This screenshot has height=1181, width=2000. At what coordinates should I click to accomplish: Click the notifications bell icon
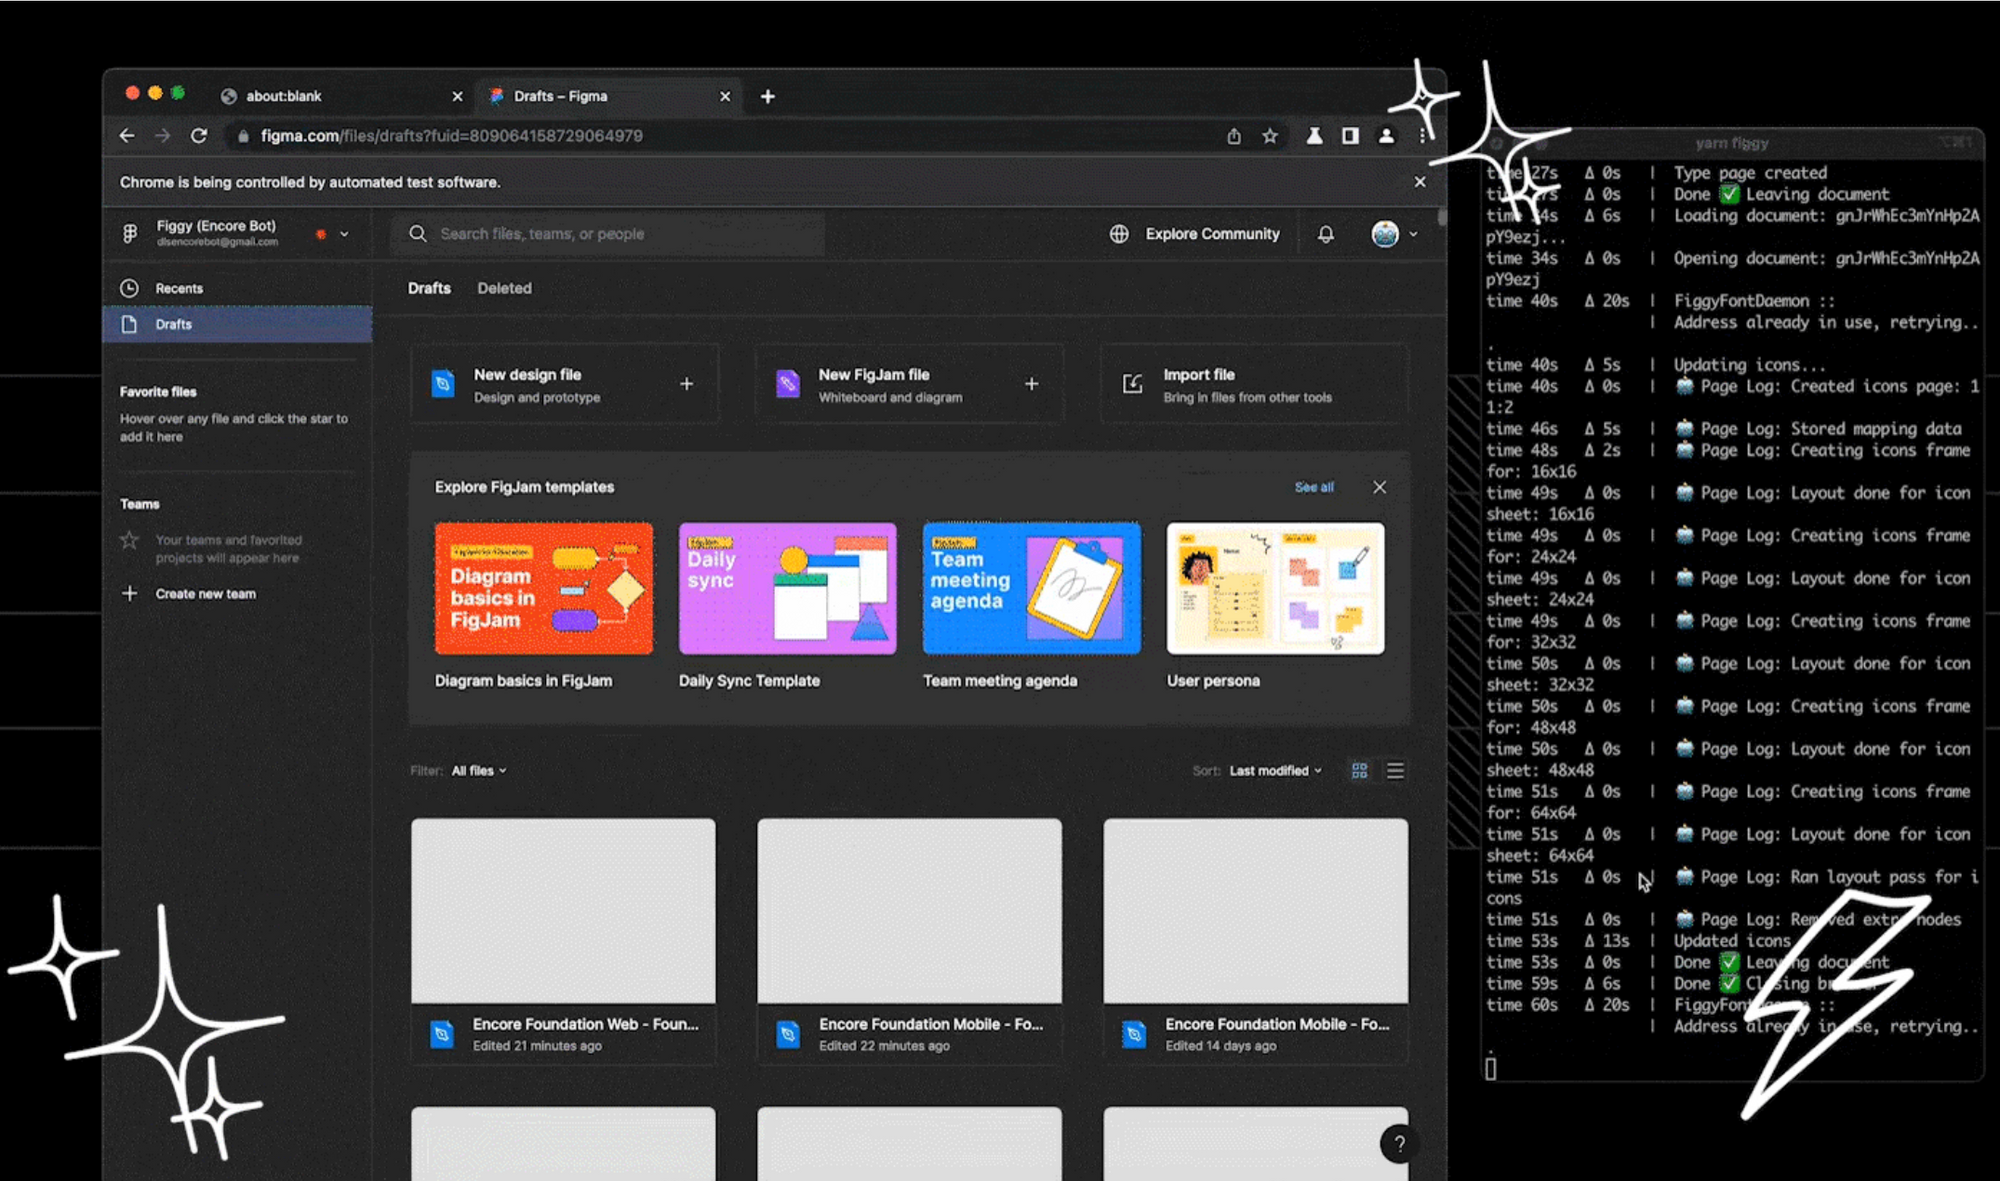click(1325, 234)
